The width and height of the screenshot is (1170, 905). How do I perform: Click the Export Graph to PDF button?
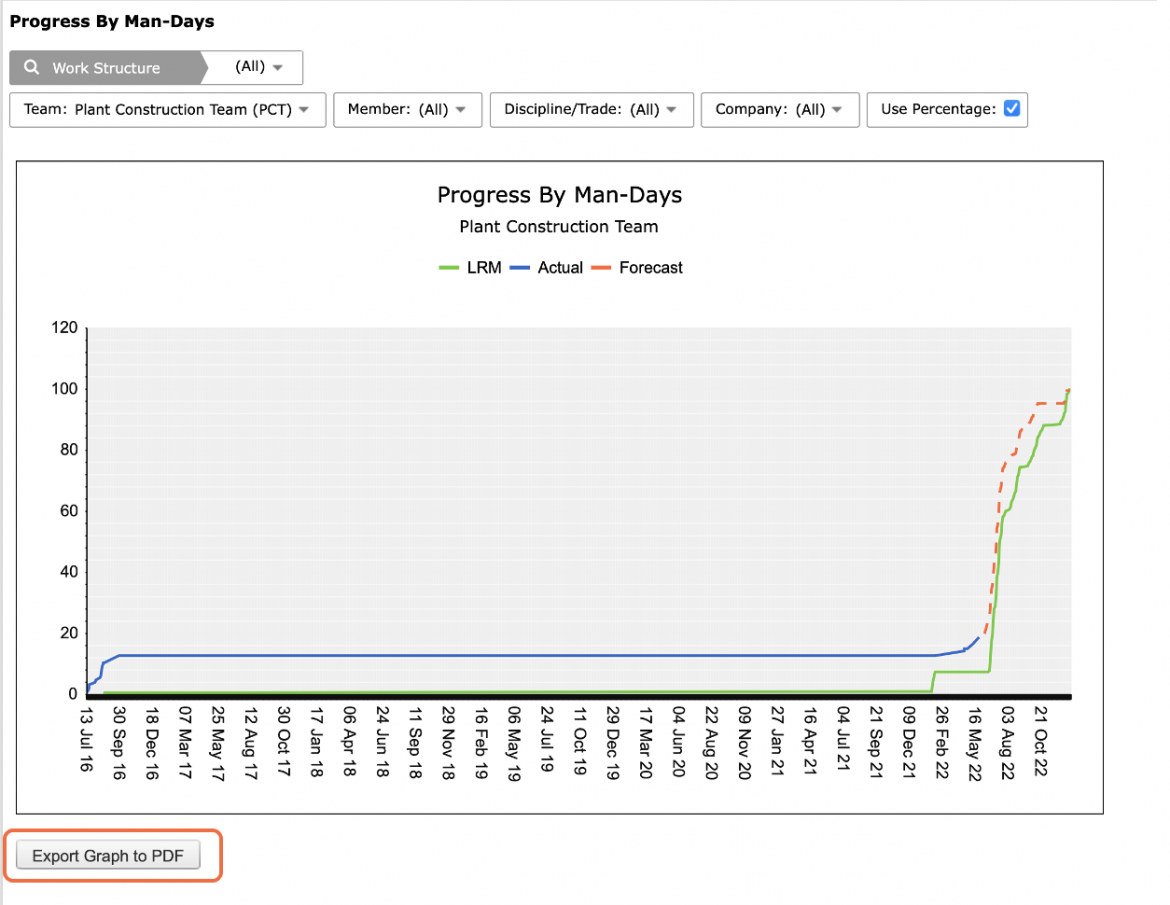pos(108,856)
